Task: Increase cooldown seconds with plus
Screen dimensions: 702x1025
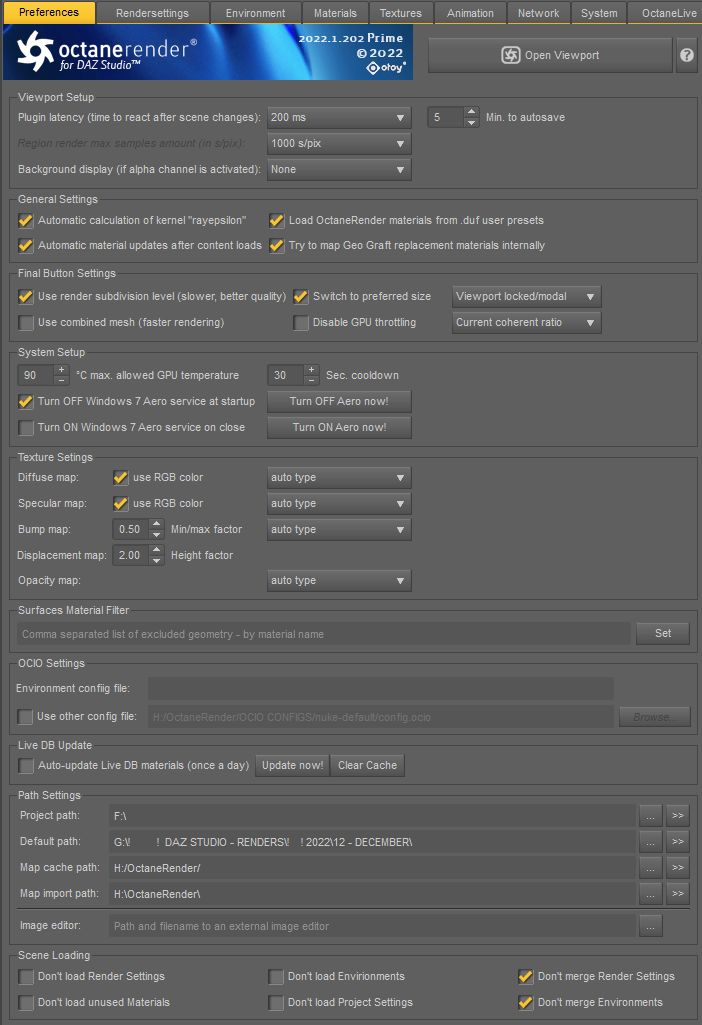Action: click(x=311, y=370)
